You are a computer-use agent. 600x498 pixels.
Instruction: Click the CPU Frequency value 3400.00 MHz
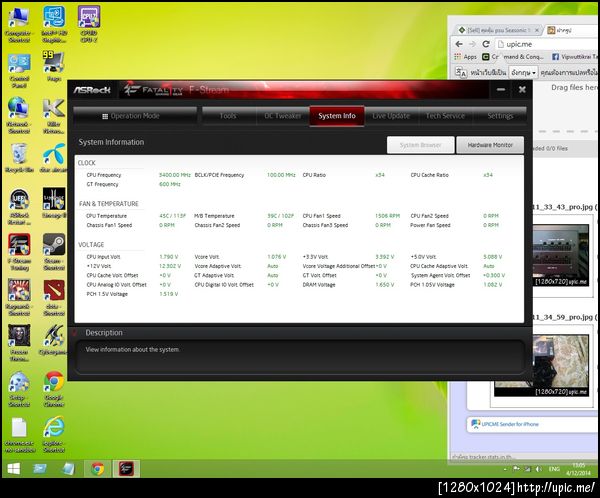(x=174, y=175)
